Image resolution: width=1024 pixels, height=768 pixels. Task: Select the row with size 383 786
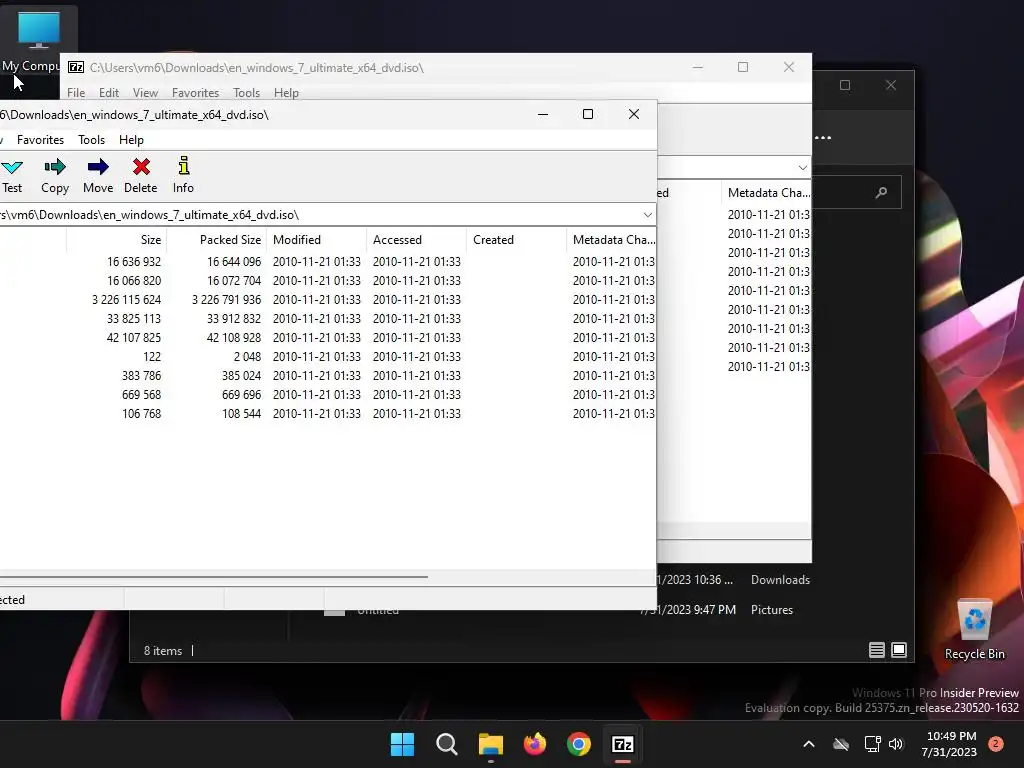(x=328, y=376)
